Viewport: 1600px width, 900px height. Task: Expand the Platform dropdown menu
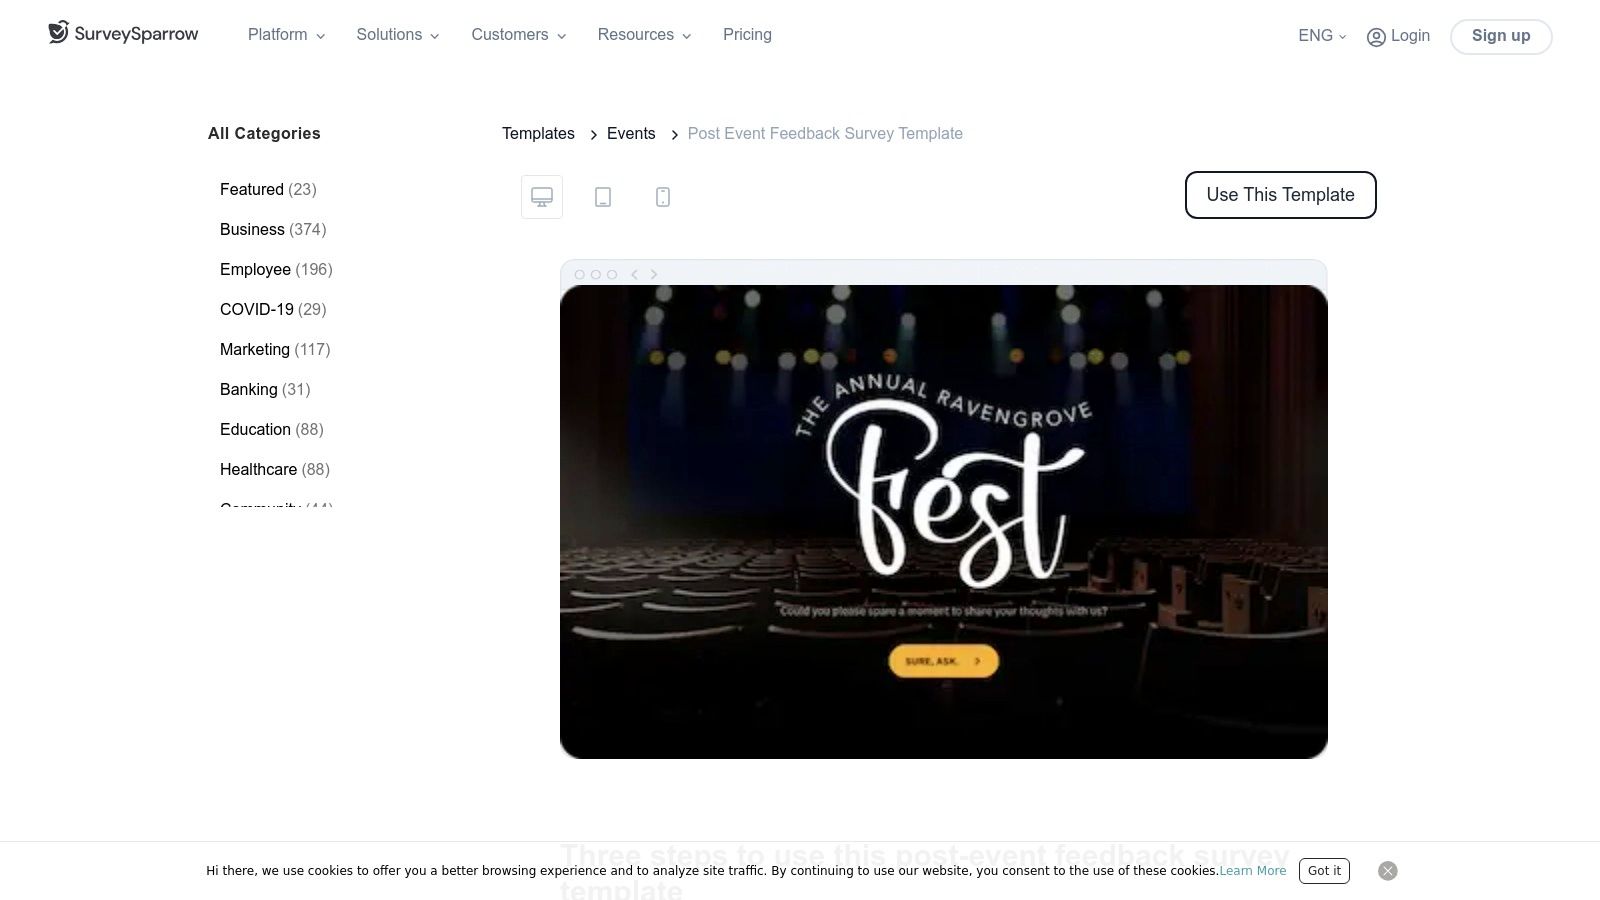pos(287,35)
